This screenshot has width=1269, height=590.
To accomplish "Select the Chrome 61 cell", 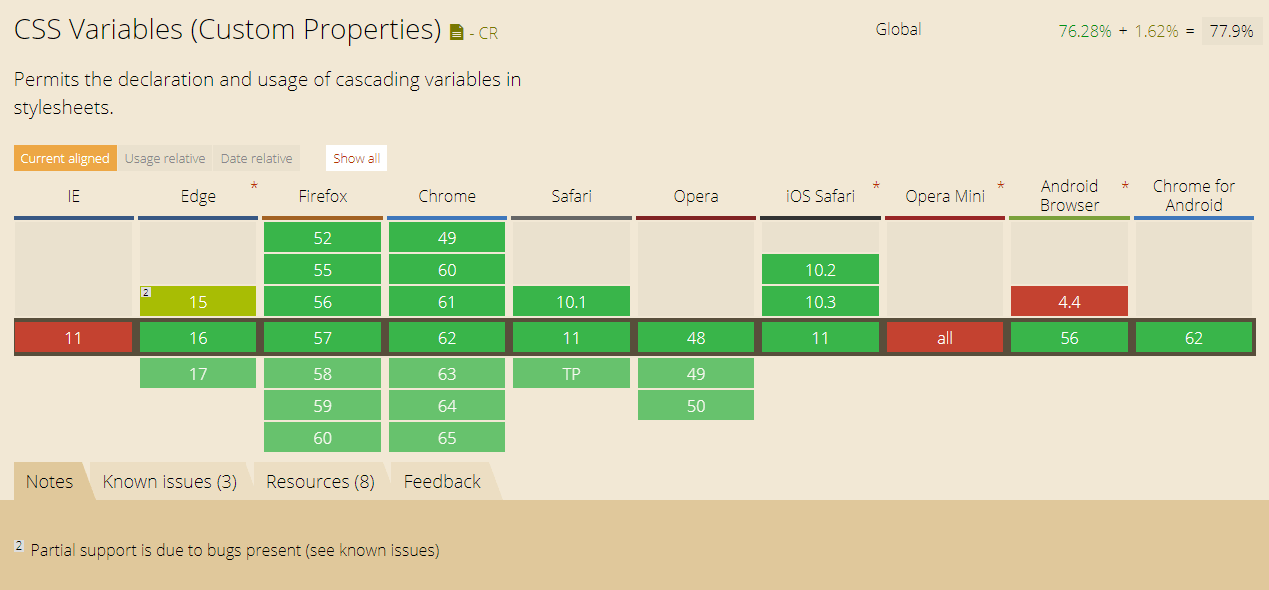I will (447, 302).
